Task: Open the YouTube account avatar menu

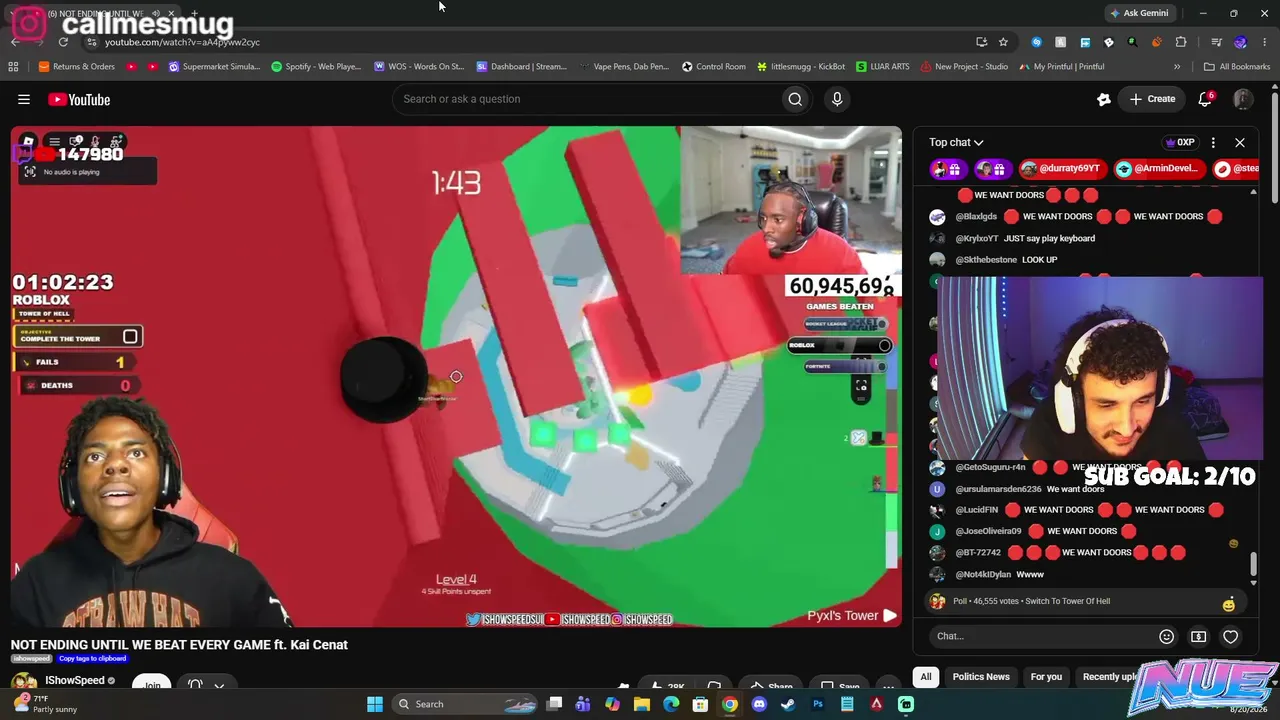Action: 1242,99
